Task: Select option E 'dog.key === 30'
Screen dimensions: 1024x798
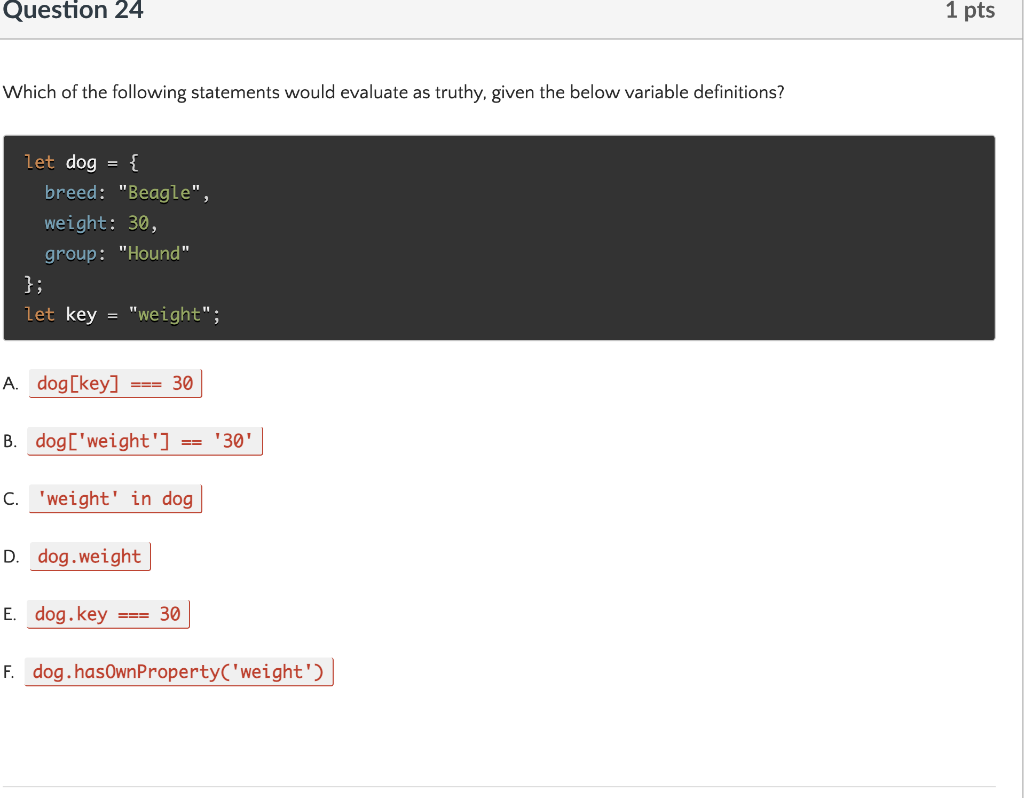Action: click(x=108, y=614)
